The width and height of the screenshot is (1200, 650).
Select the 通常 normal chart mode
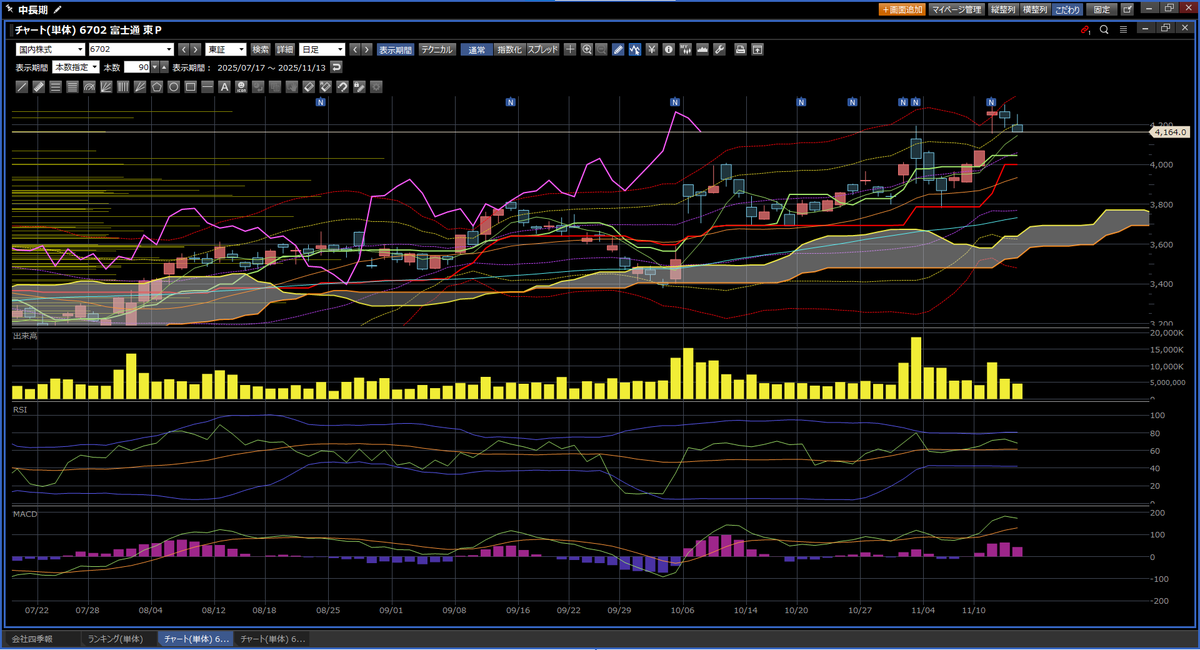point(476,49)
